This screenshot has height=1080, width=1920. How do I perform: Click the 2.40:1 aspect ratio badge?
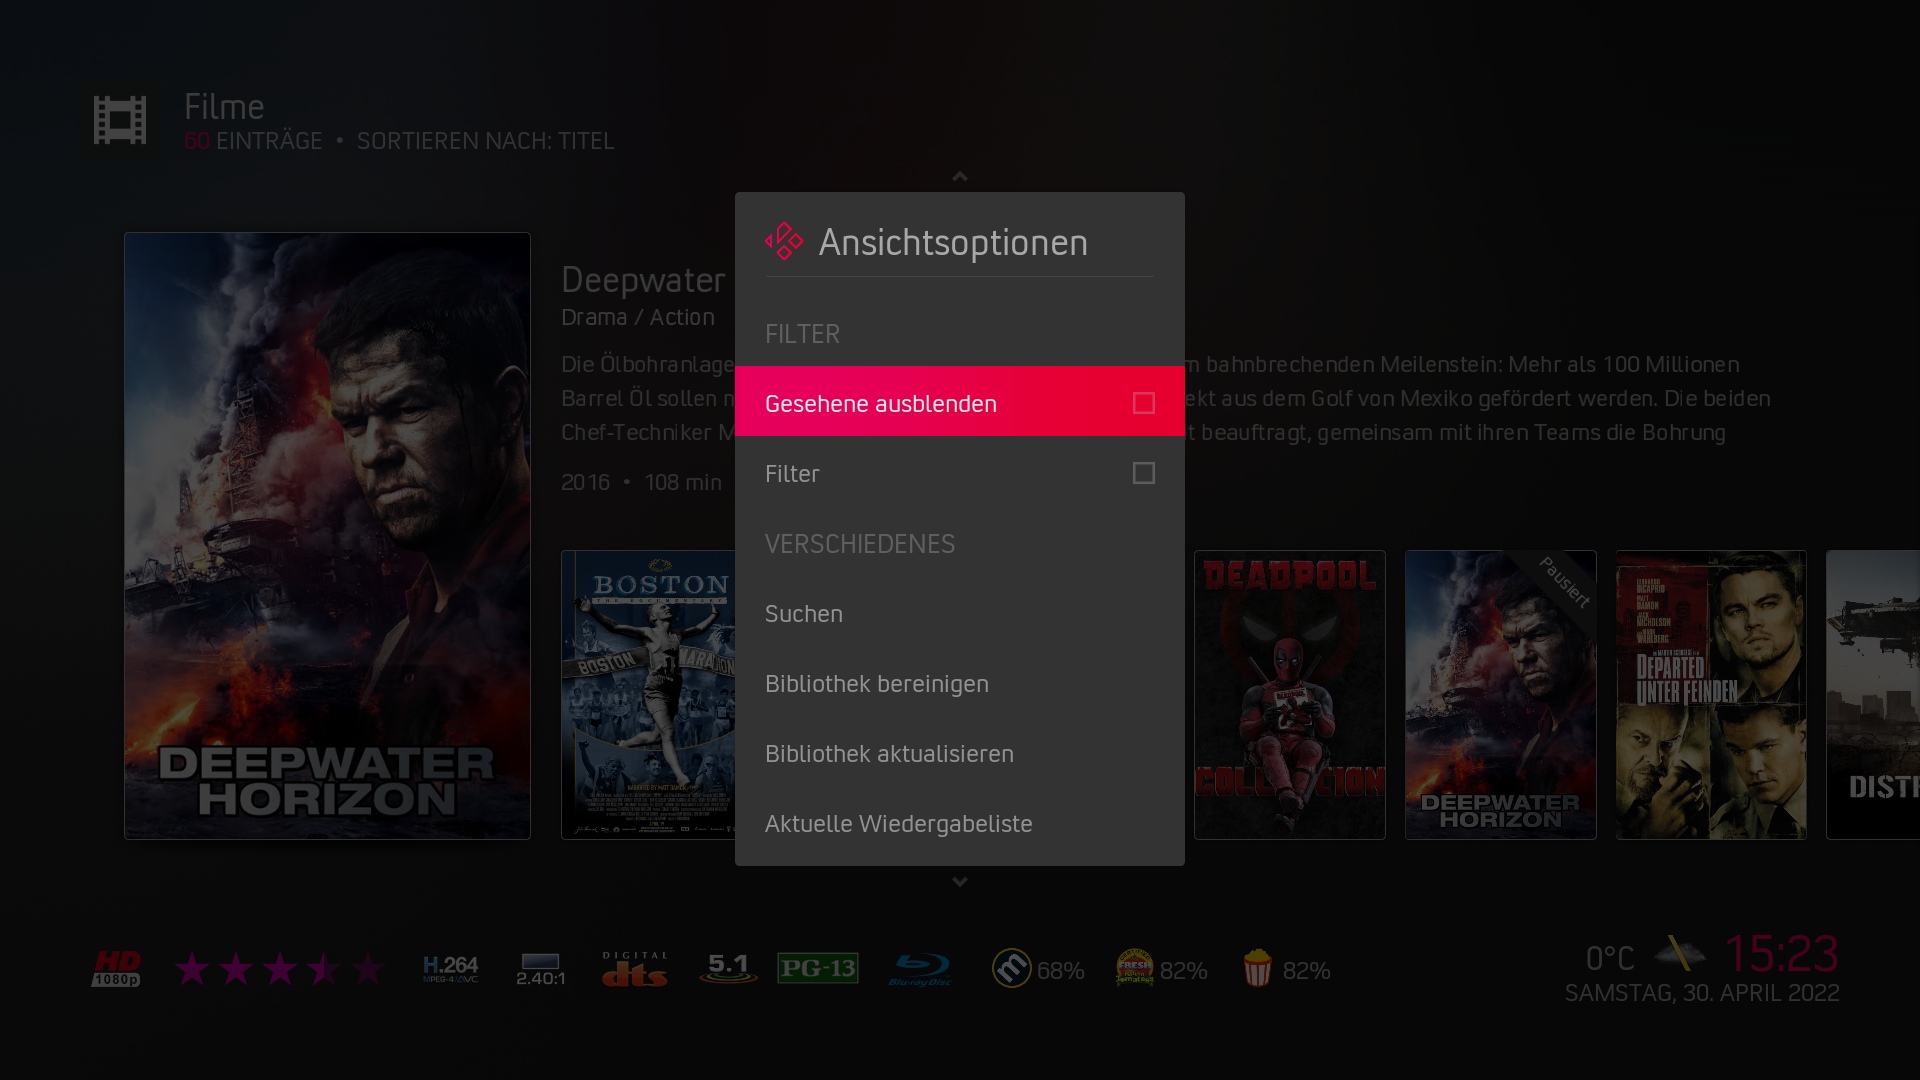click(x=541, y=969)
